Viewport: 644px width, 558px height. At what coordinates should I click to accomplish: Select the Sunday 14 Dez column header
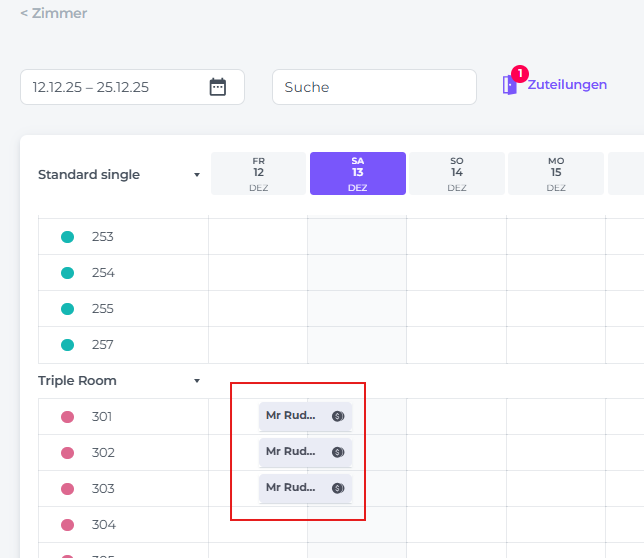457,173
